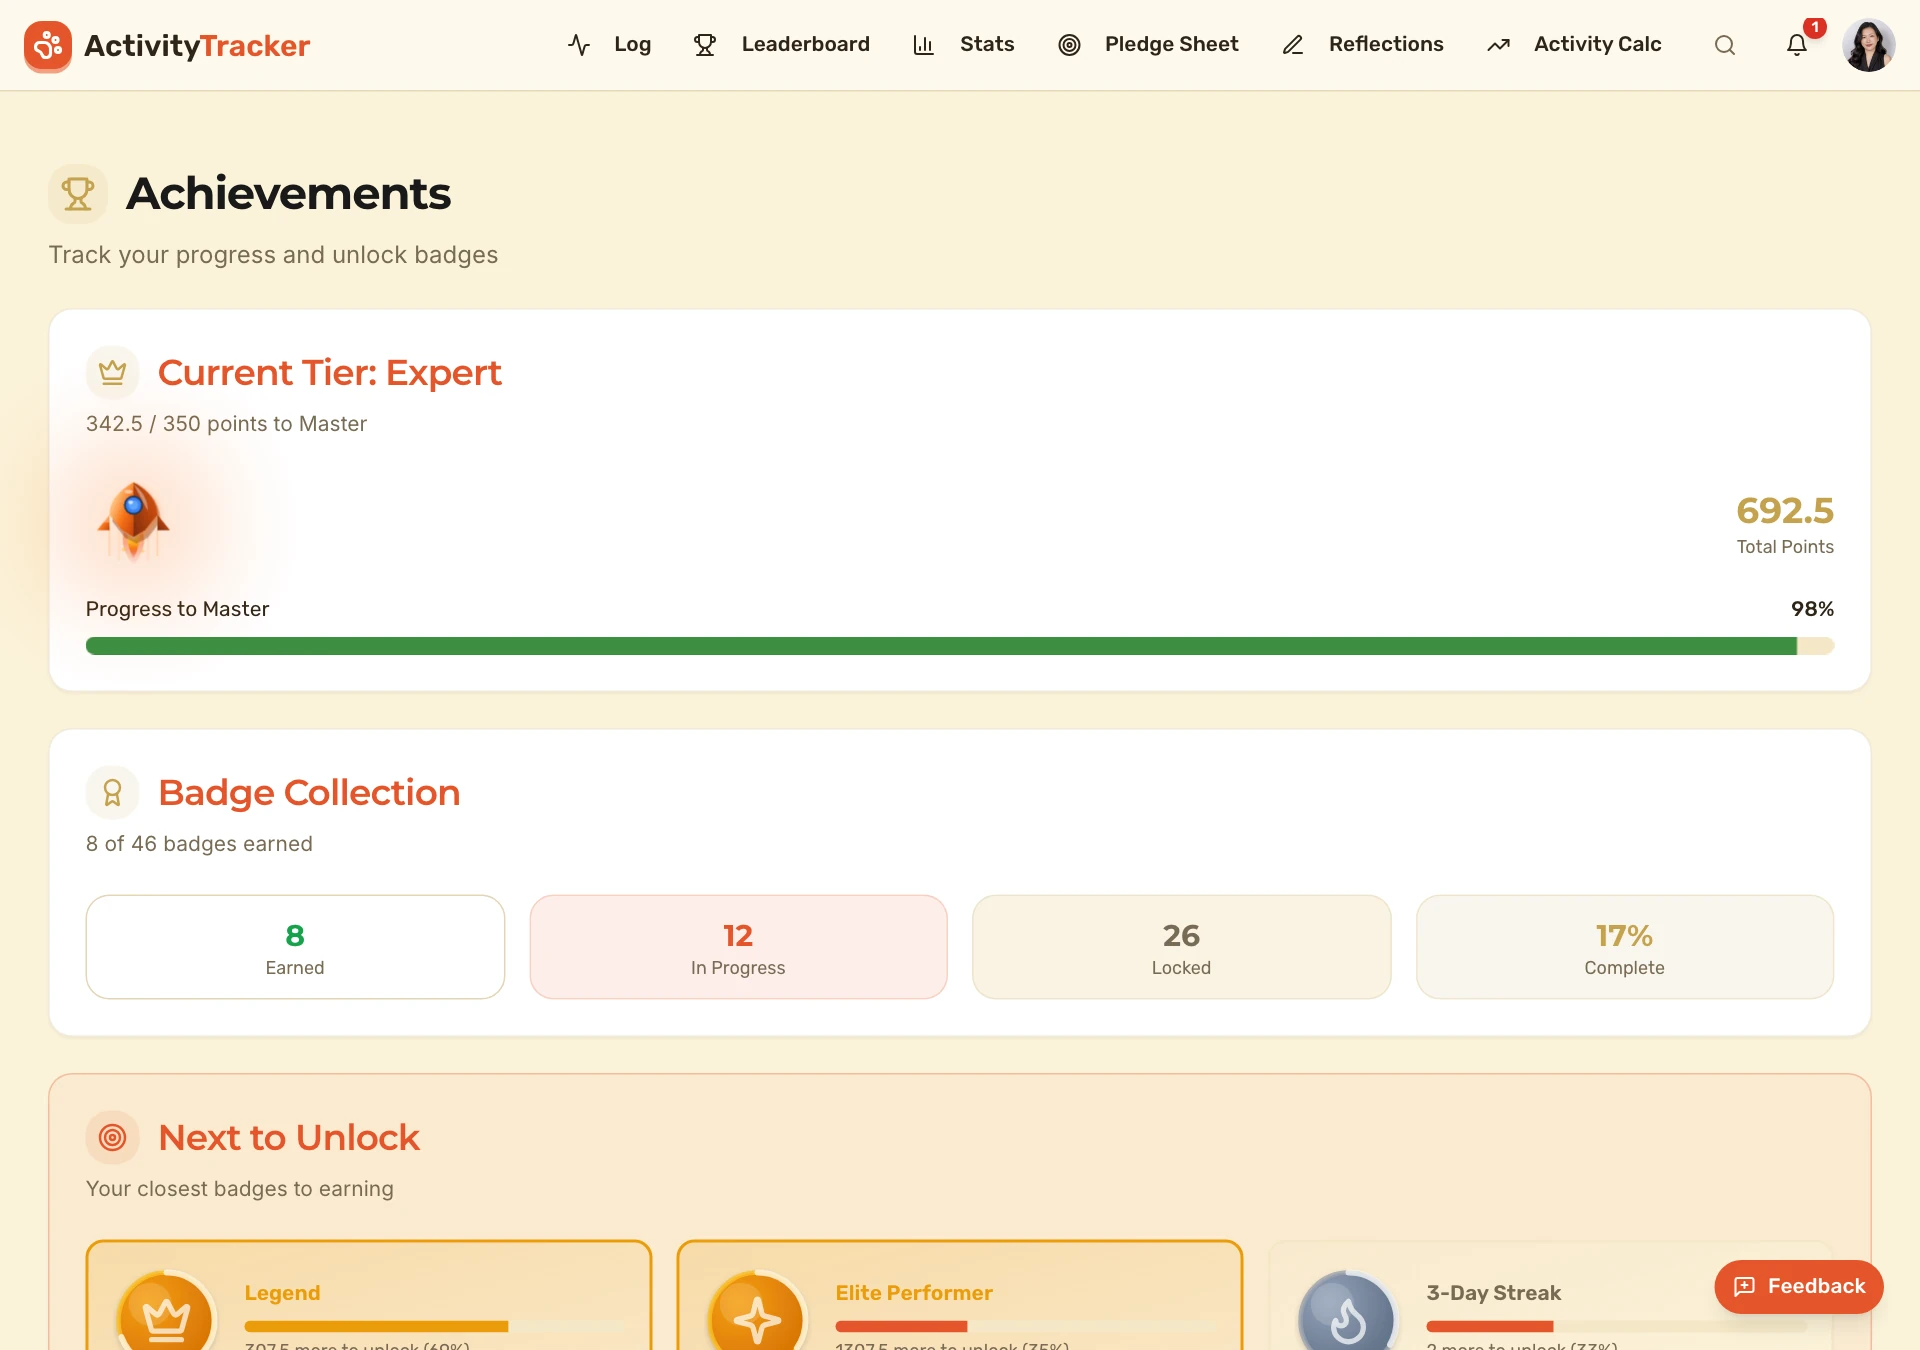Click the Elite Performer progress bar

tap(1026, 1327)
